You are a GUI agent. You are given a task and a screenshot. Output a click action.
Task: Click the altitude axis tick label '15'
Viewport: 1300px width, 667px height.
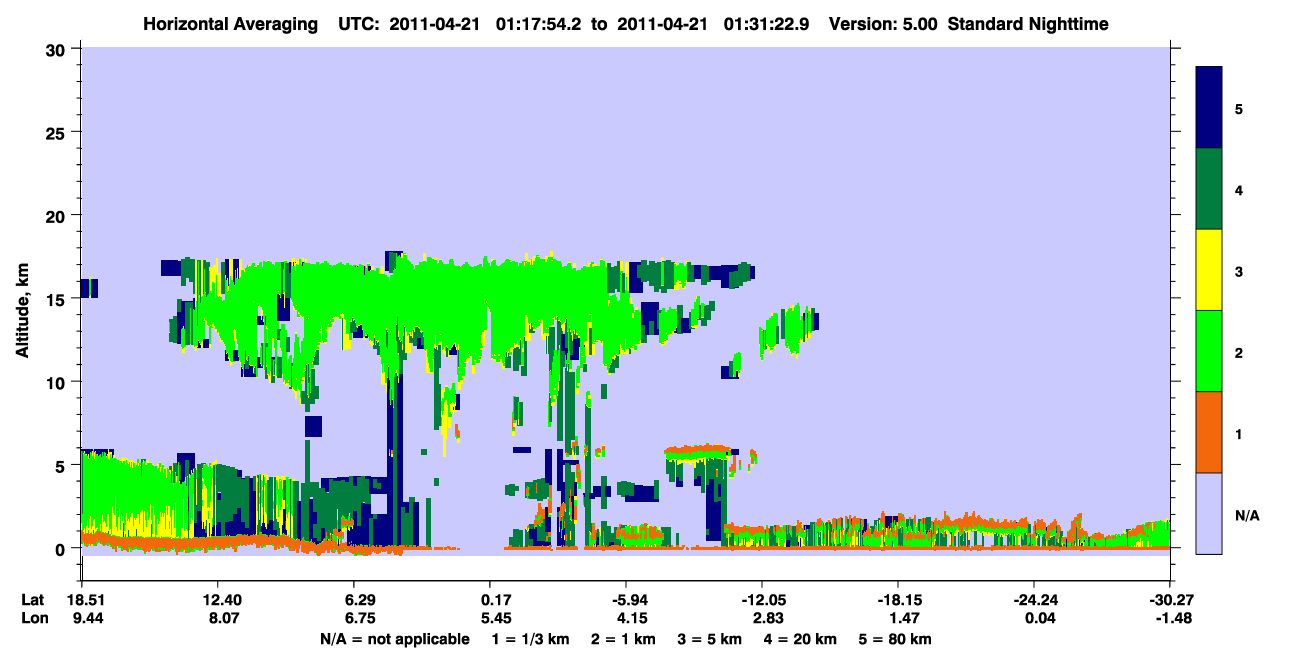58,299
